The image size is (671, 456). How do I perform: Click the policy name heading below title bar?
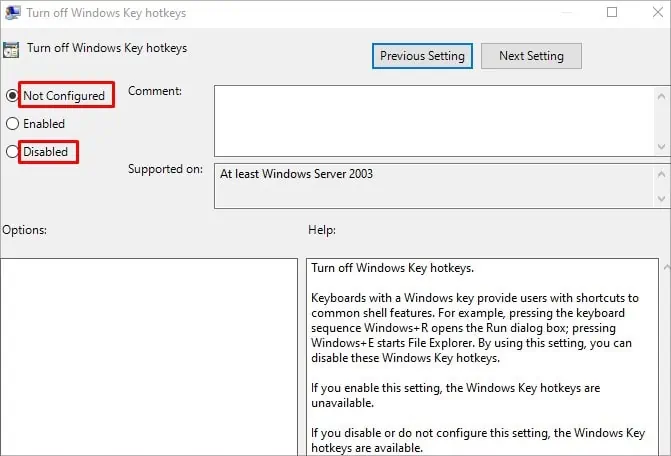[106, 48]
